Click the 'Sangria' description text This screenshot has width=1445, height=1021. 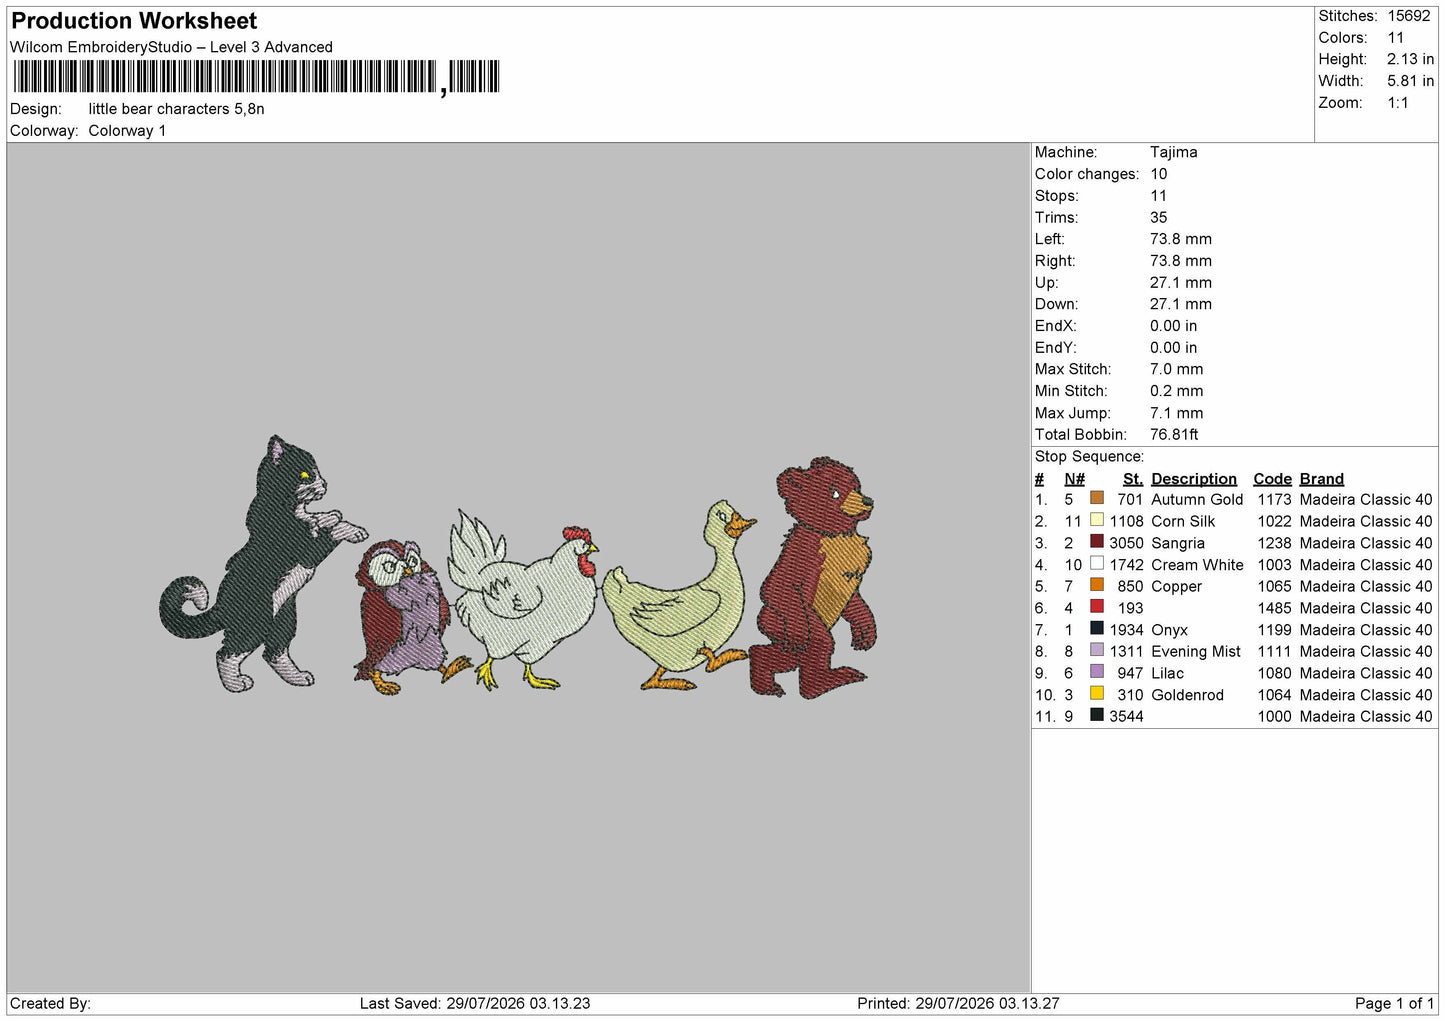pyautogui.click(x=1178, y=543)
